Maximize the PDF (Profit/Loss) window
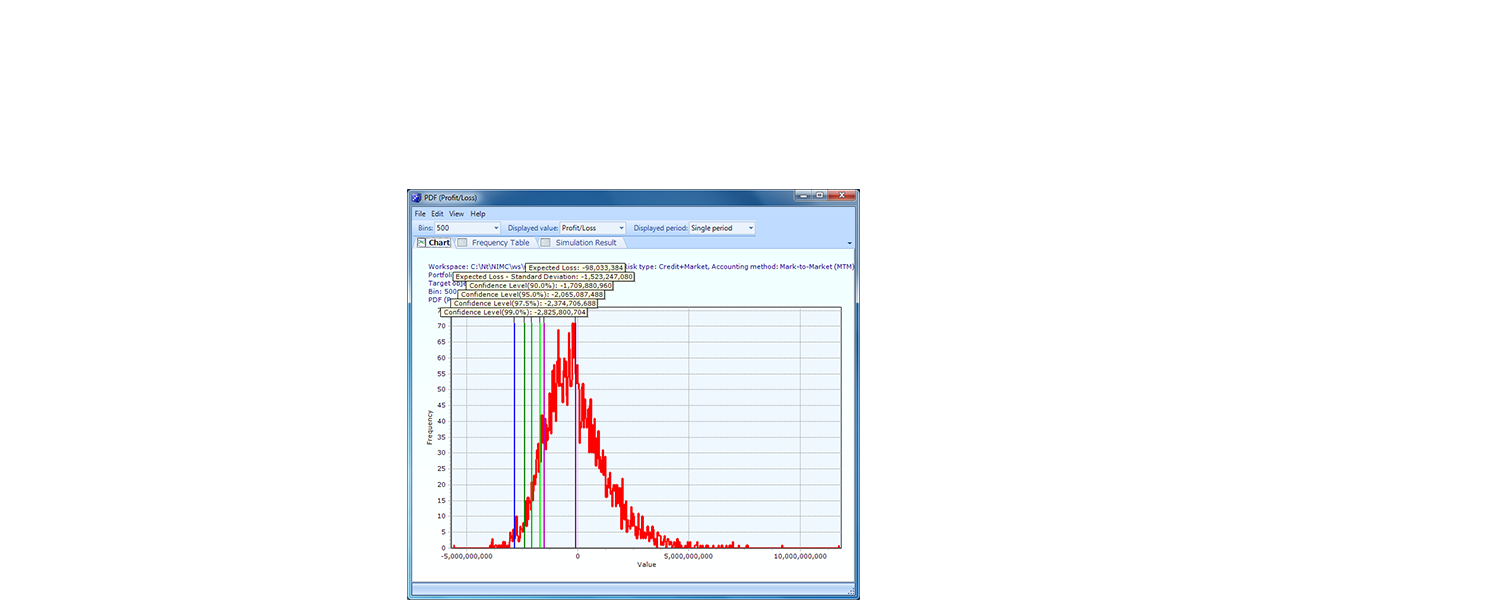This screenshot has height=600, width=1500. pos(819,195)
